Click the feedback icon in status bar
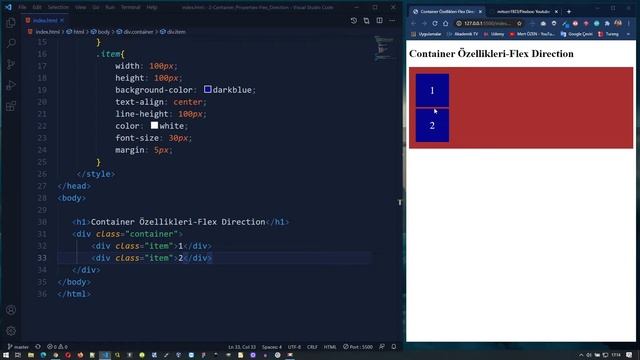Image resolution: width=640 pixels, height=360 pixels. coord(382,347)
